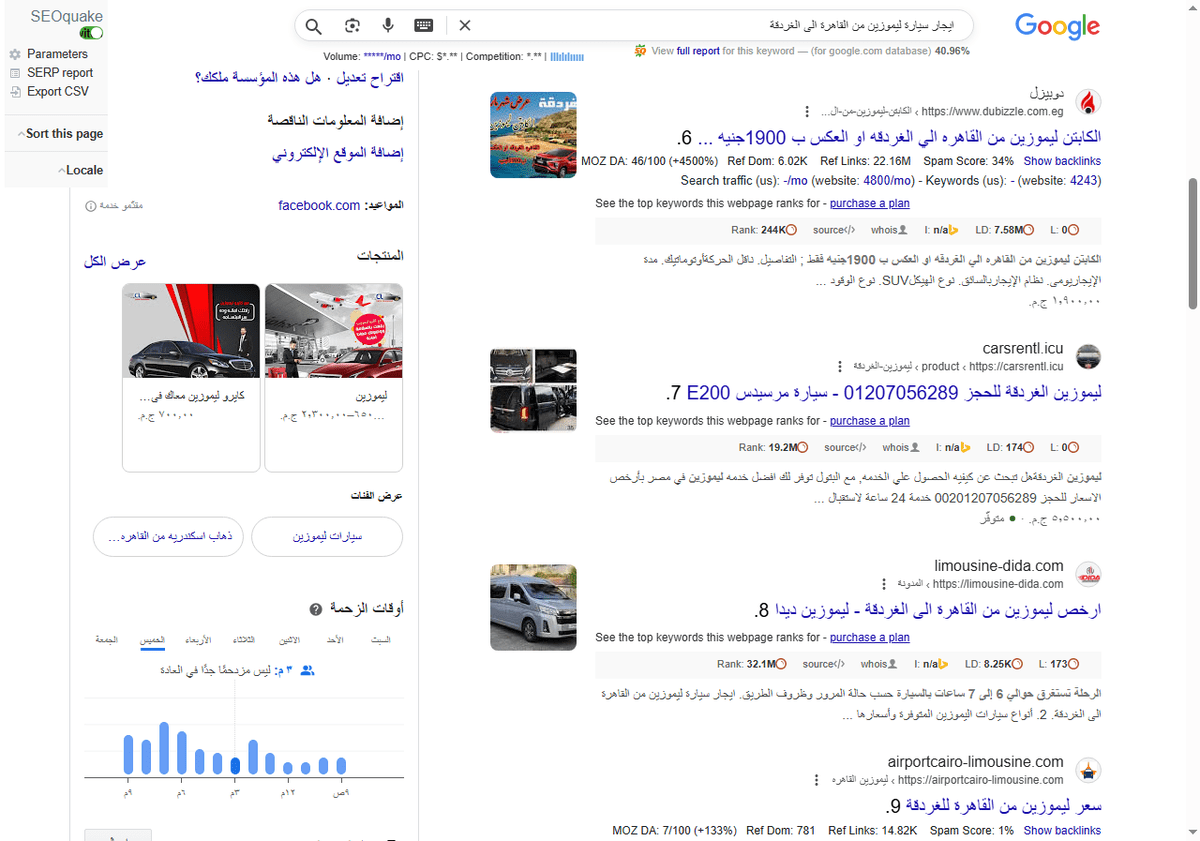Click the Google Lens camera icon

(352, 25)
